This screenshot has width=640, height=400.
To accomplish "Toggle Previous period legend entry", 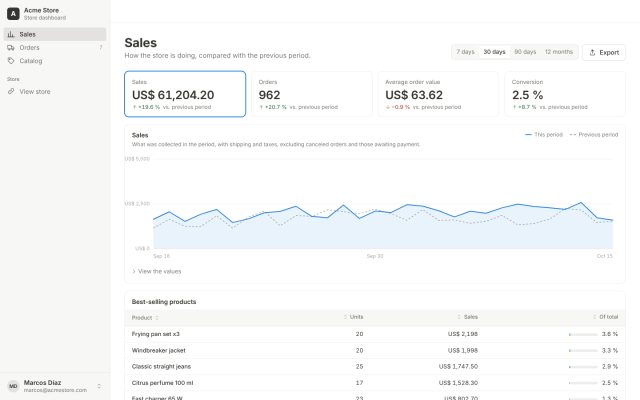I will tap(593, 134).
